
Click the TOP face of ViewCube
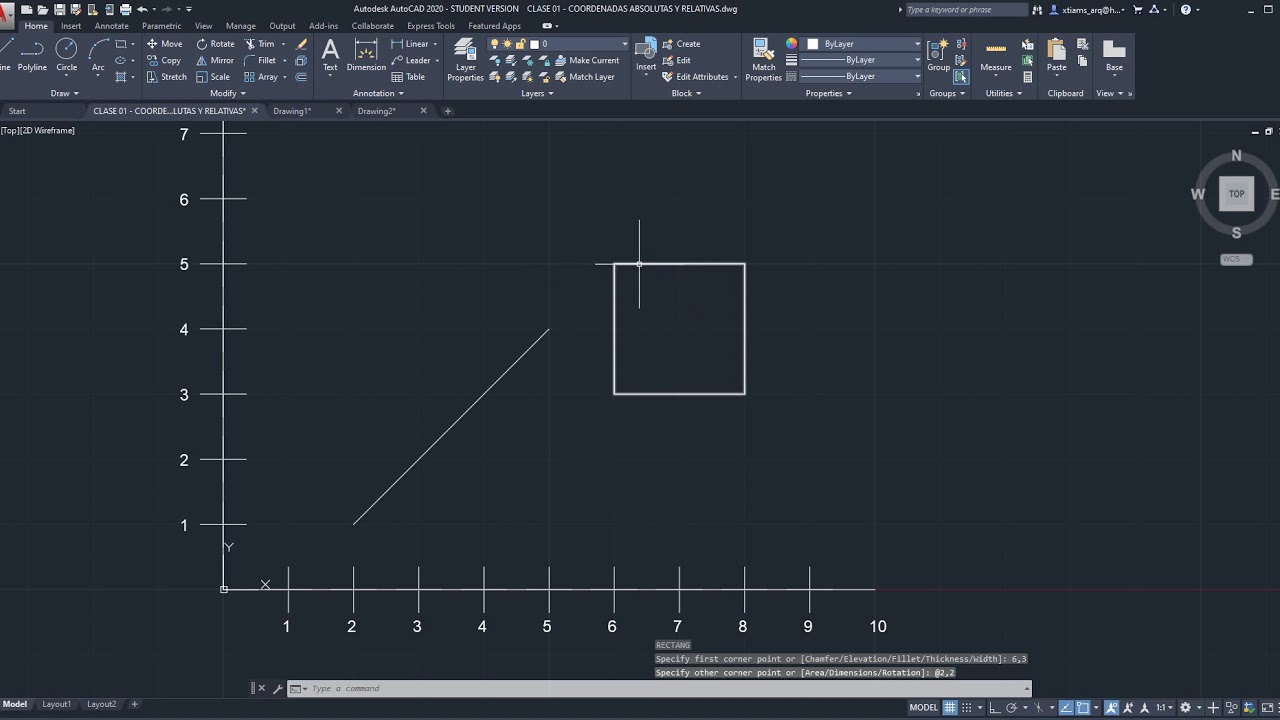[x=1237, y=194]
